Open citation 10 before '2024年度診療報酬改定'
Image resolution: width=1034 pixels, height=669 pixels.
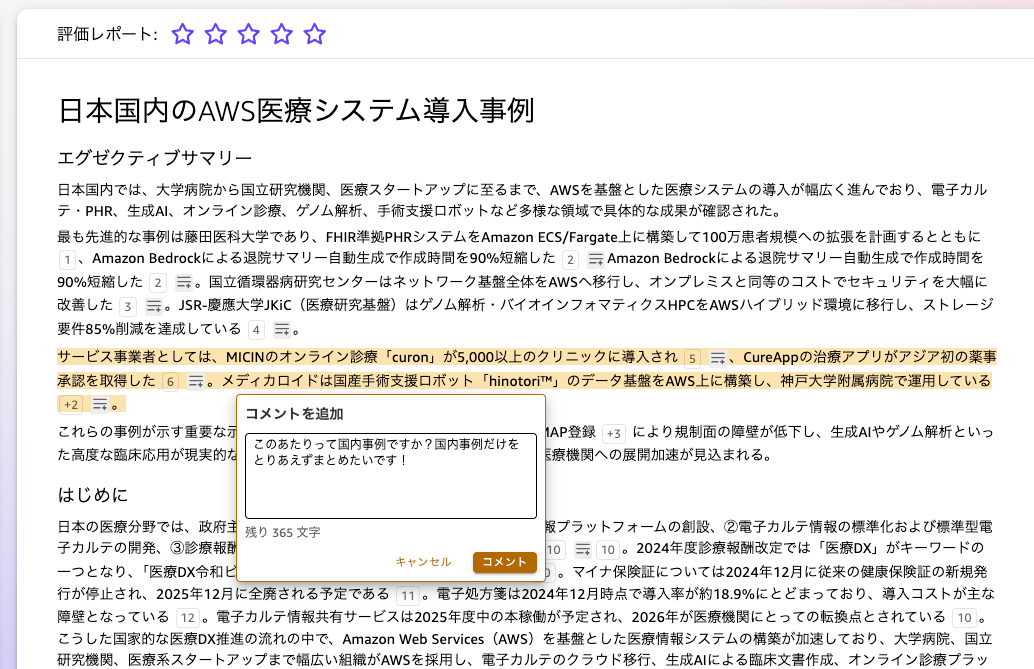pos(607,550)
